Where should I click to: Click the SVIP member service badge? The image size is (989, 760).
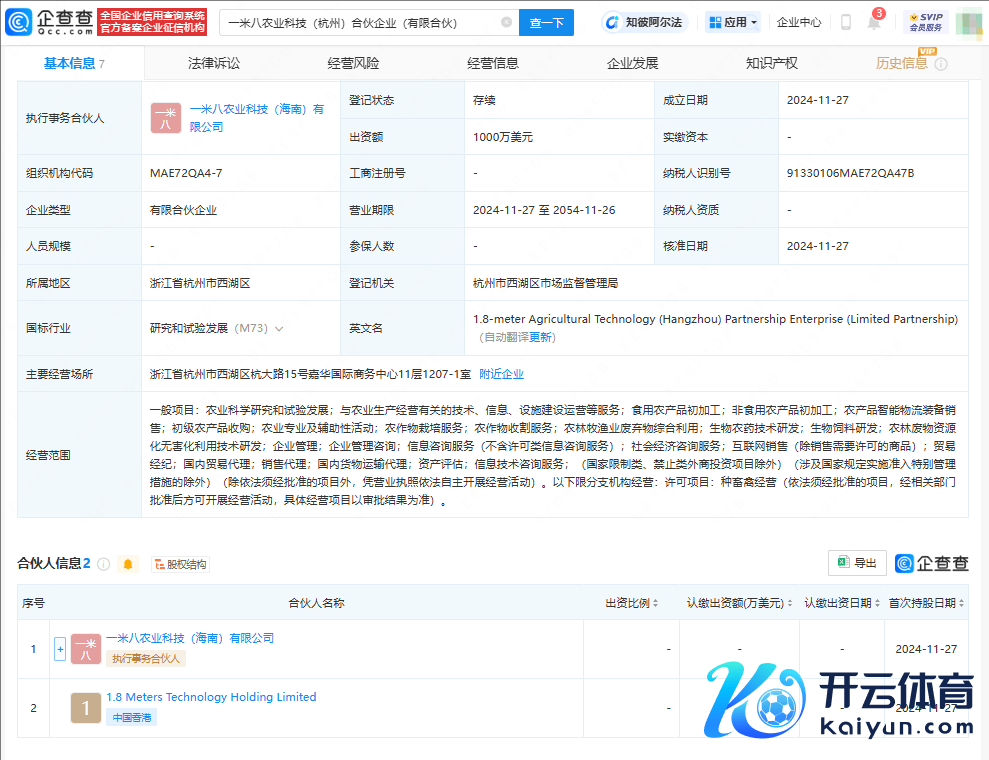click(x=925, y=22)
